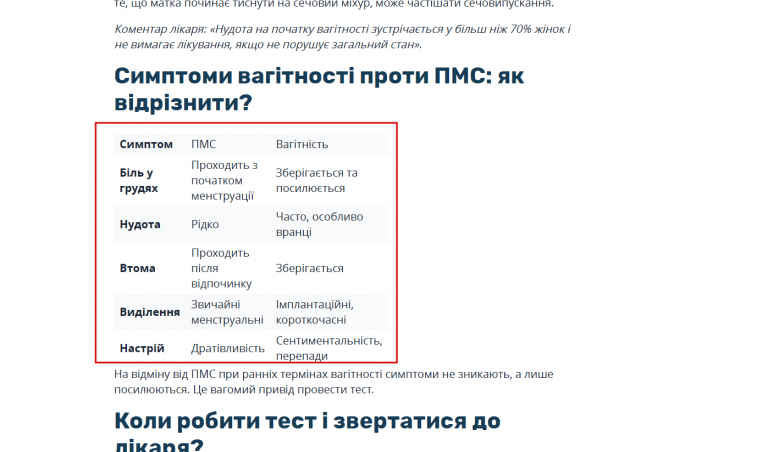Click cell 'Проходить після відпочинку'
768x452 pixels.
(221, 268)
